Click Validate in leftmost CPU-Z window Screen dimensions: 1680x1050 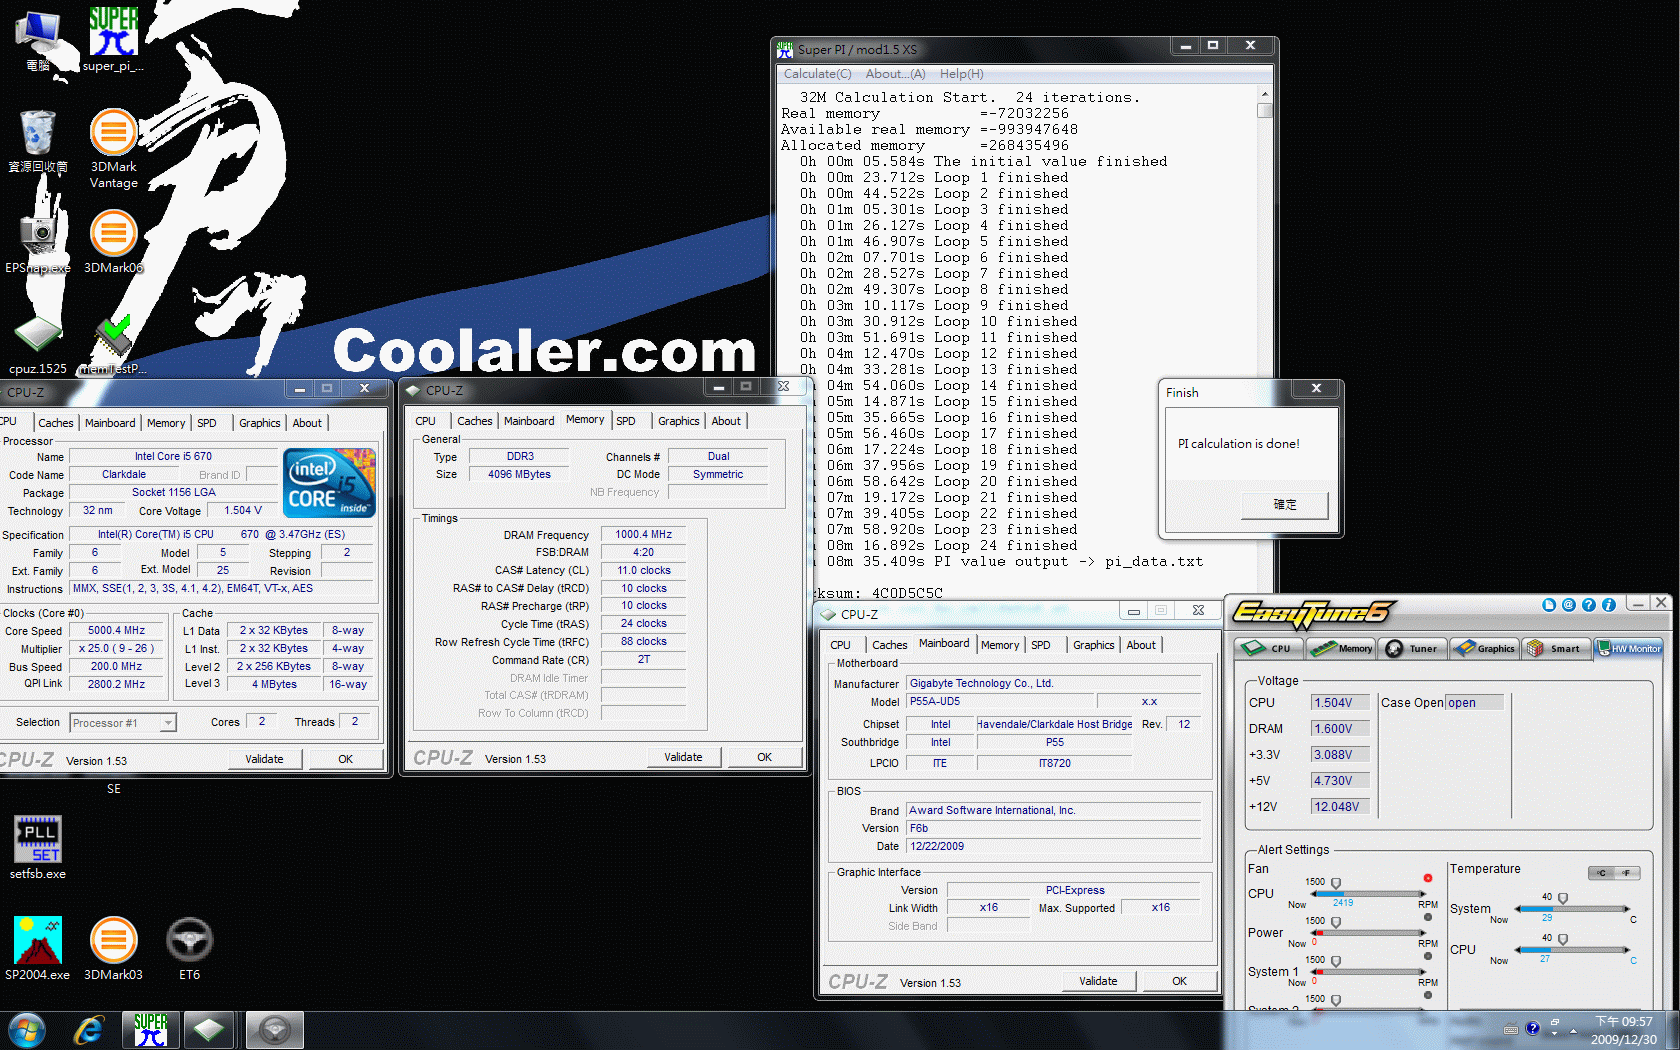coord(264,759)
